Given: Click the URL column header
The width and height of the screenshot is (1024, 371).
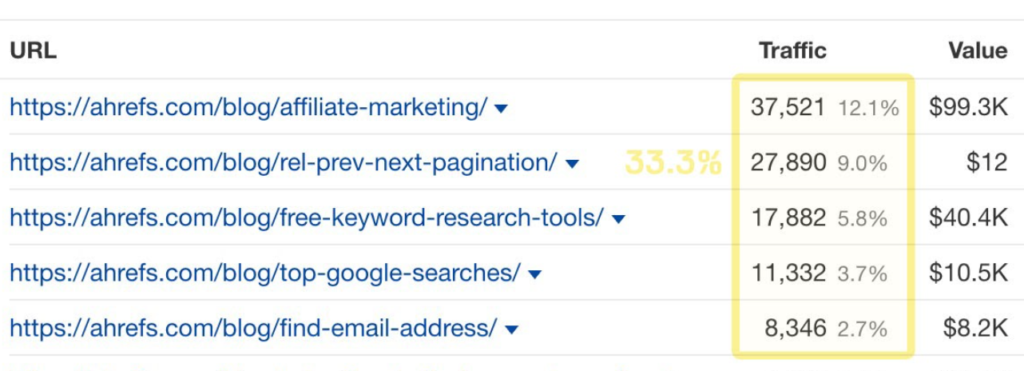Looking at the screenshot, I should 33,51.
